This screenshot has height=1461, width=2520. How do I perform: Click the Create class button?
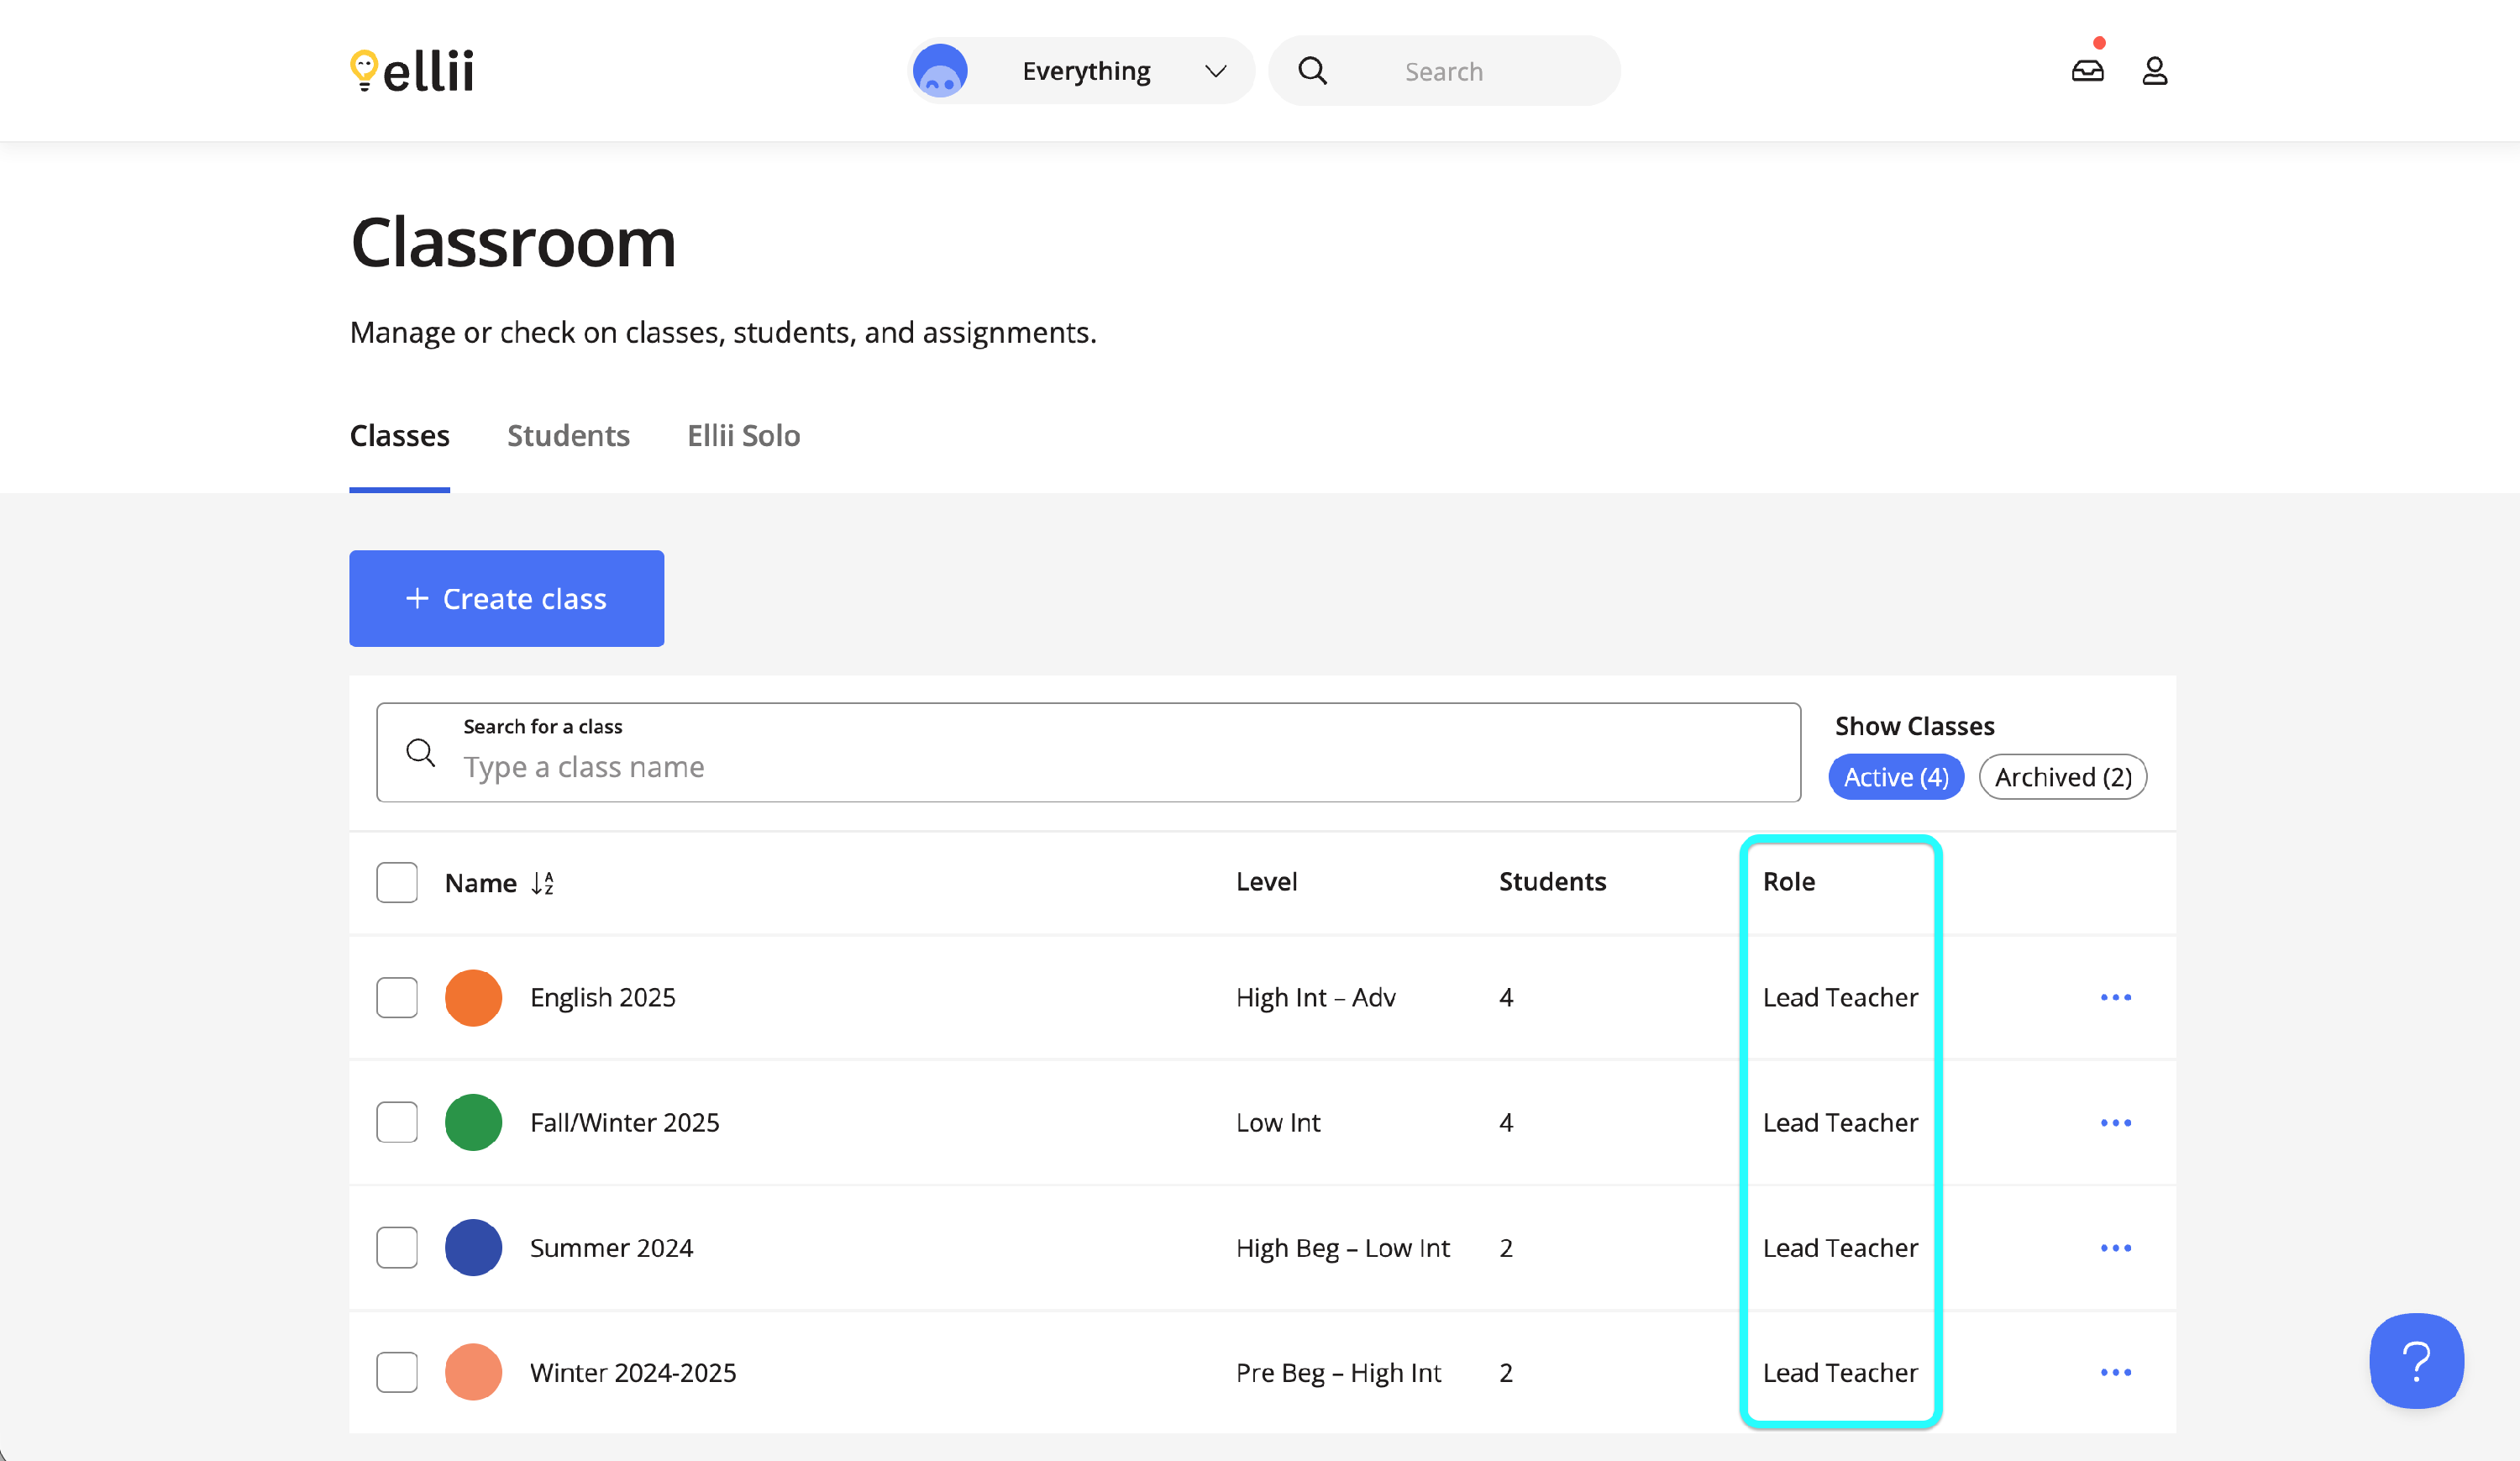[506, 598]
